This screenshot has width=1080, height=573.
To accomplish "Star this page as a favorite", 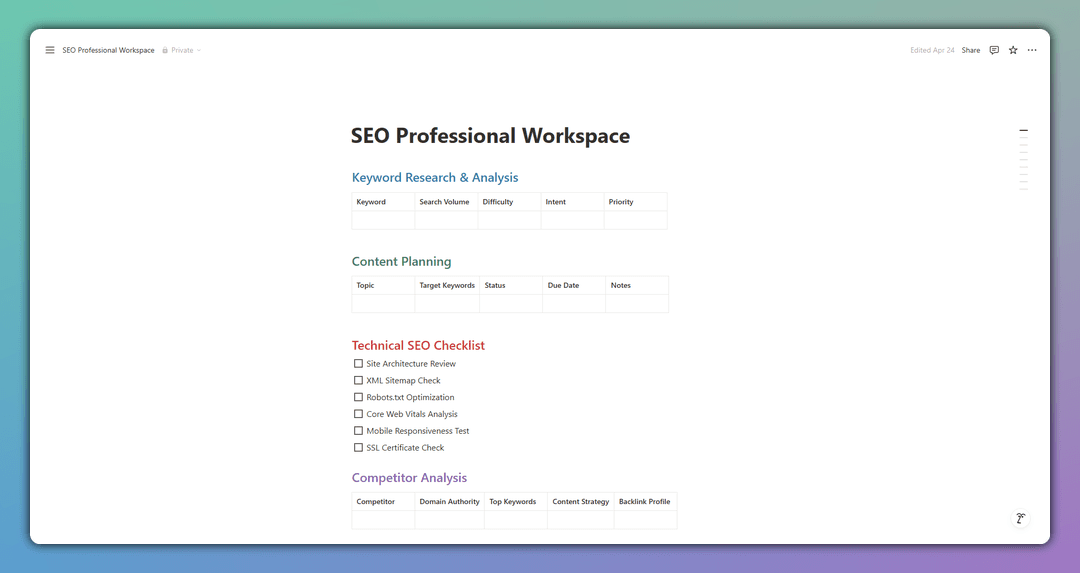I will point(1013,50).
